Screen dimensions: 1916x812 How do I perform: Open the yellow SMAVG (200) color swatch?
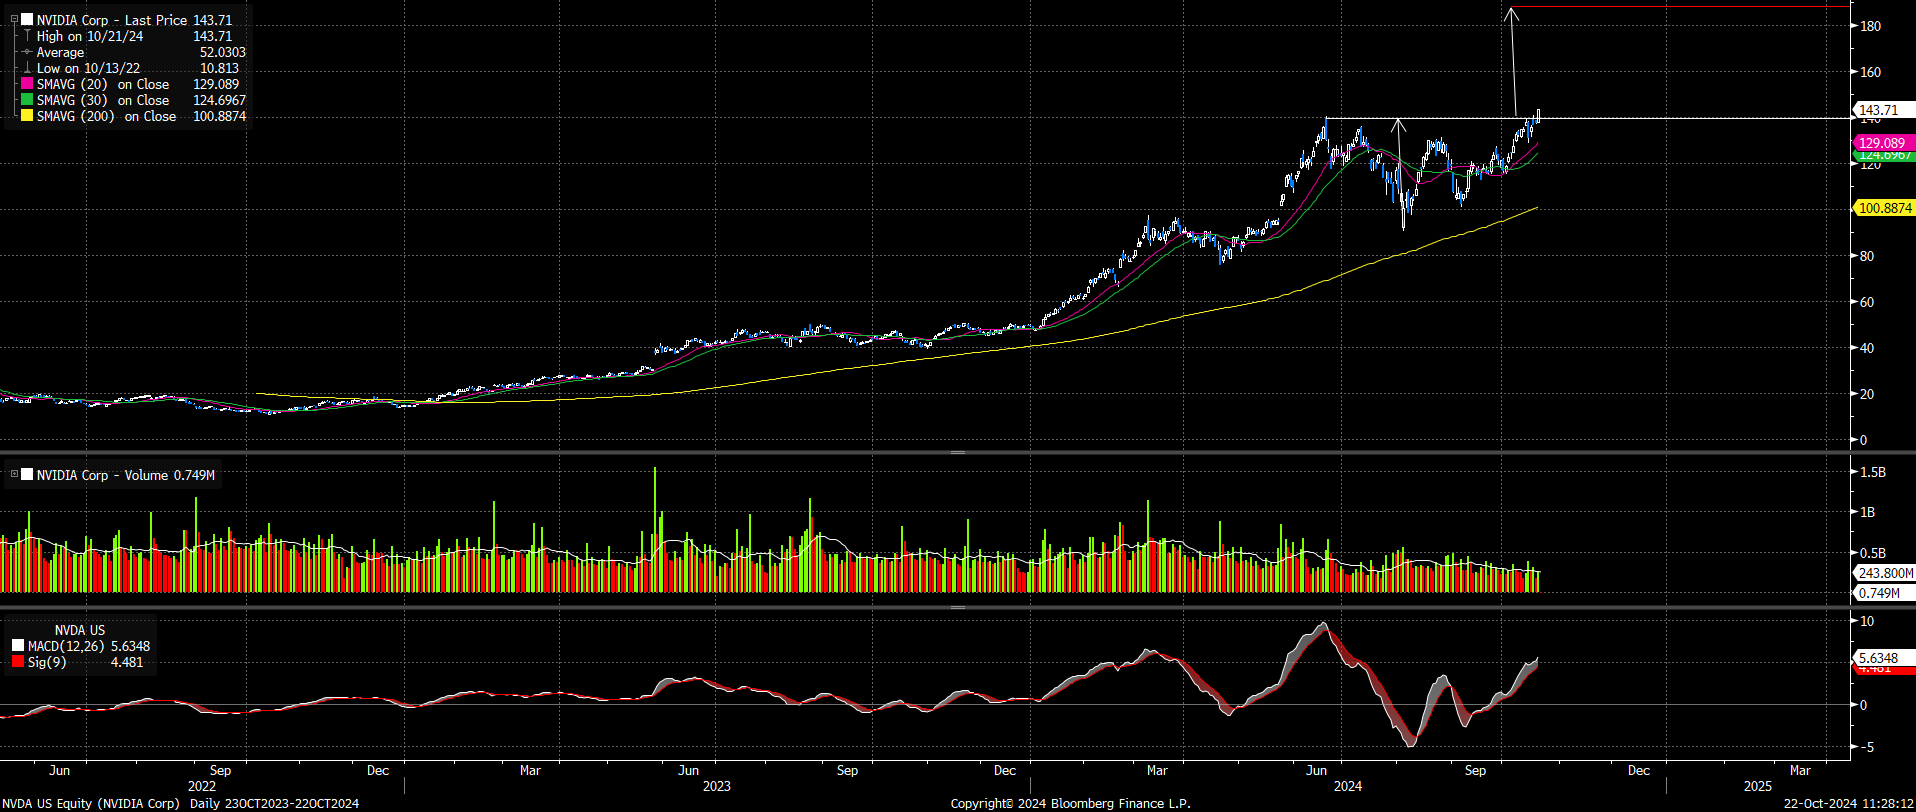28,116
